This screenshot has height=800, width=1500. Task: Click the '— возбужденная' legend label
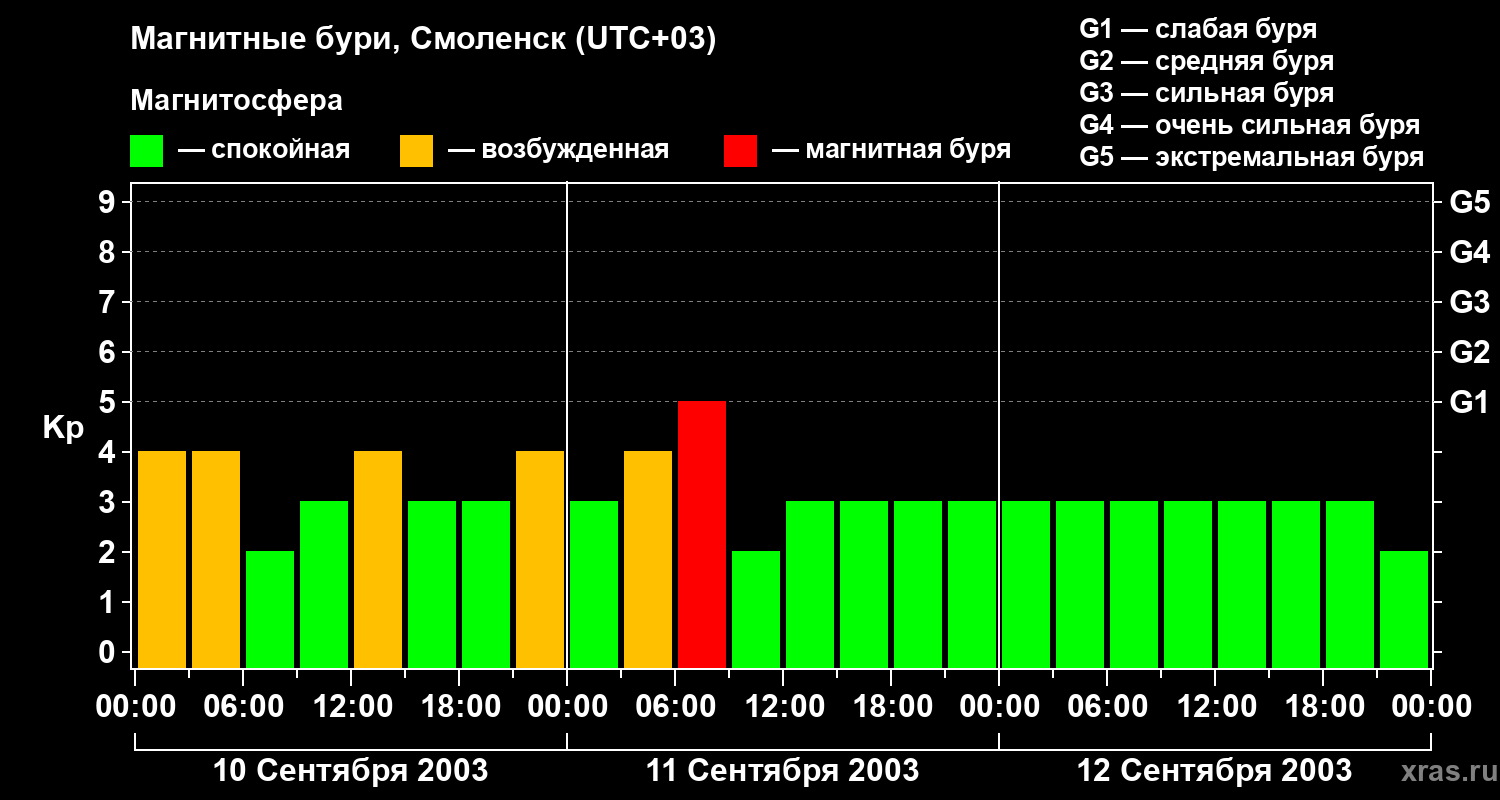coord(558,150)
